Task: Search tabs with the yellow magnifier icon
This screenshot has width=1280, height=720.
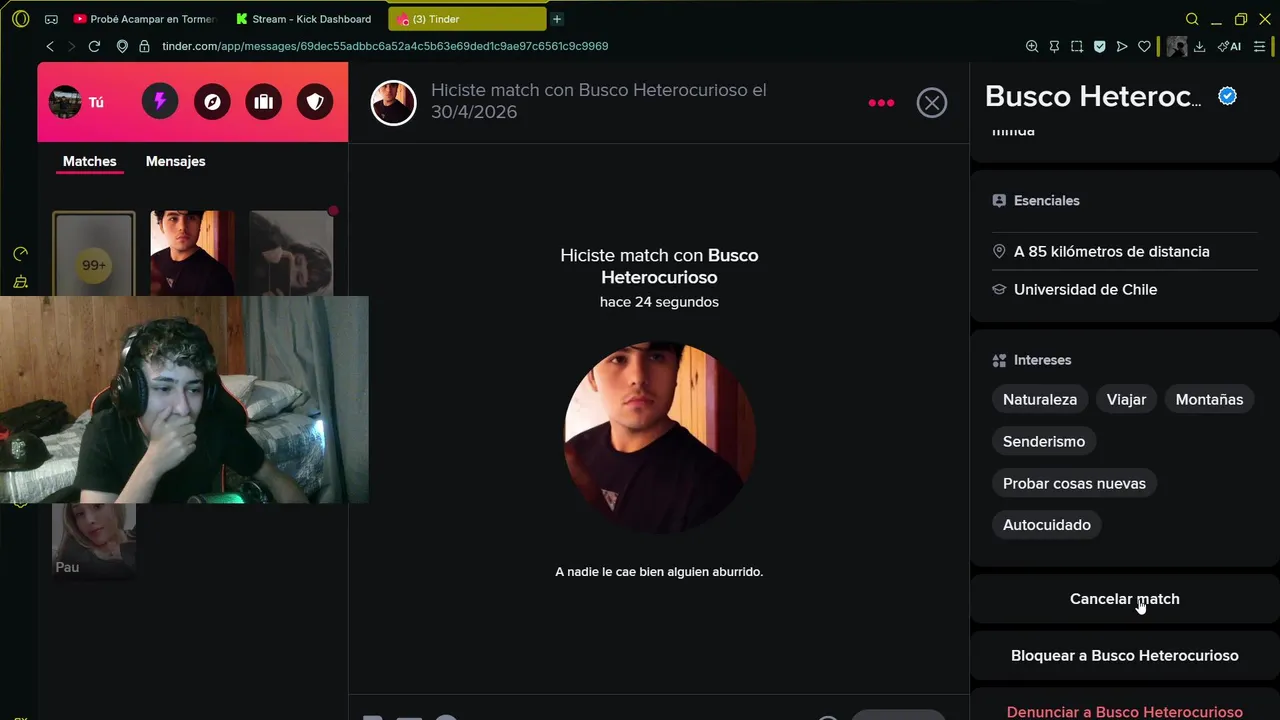Action: click(x=1192, y=19)
